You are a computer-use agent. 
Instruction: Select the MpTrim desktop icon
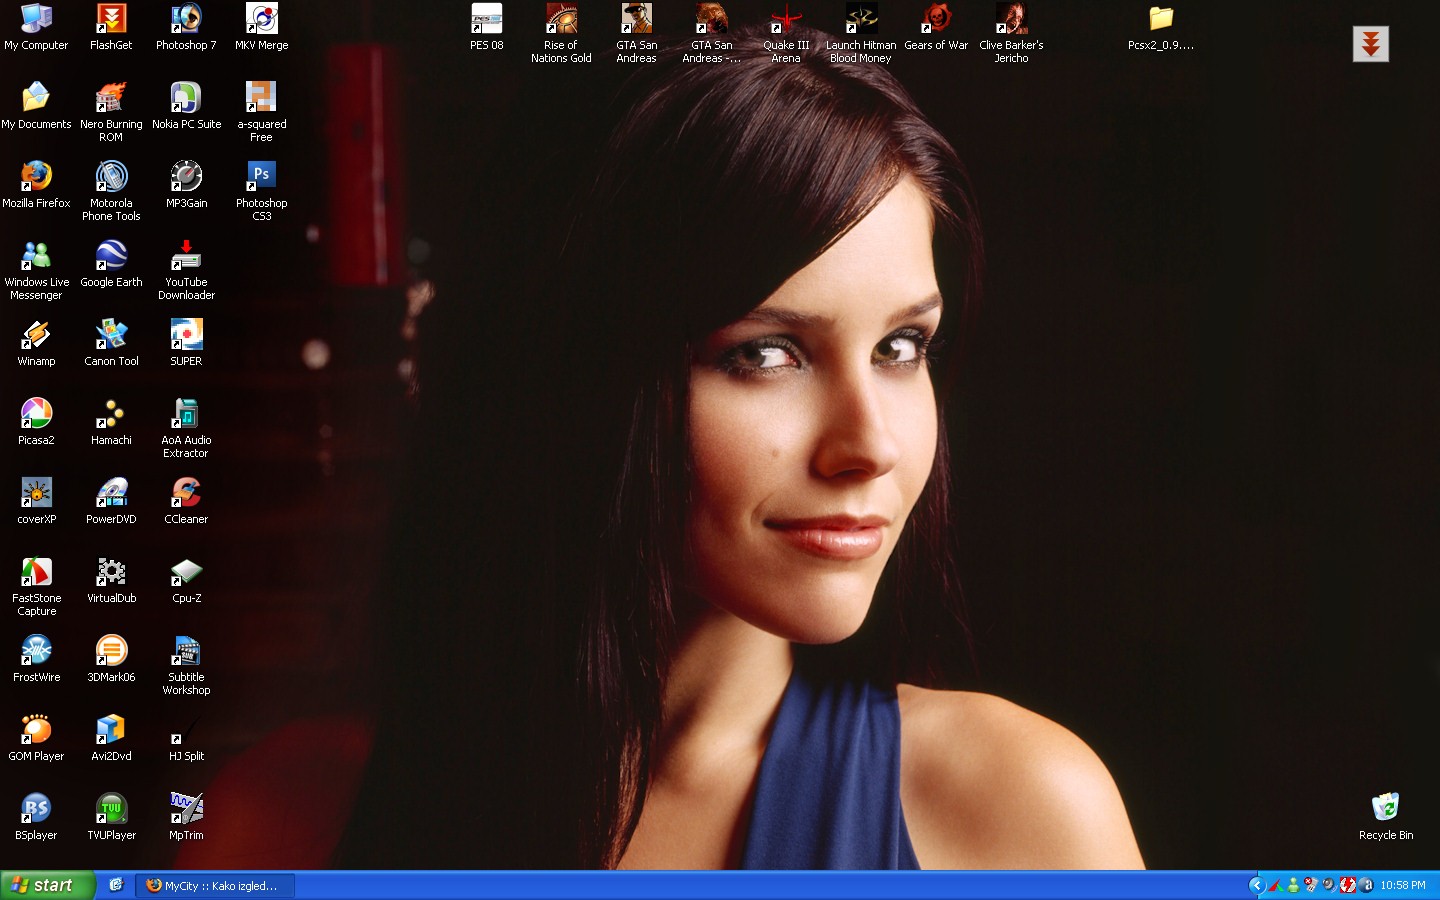(186, 818)
